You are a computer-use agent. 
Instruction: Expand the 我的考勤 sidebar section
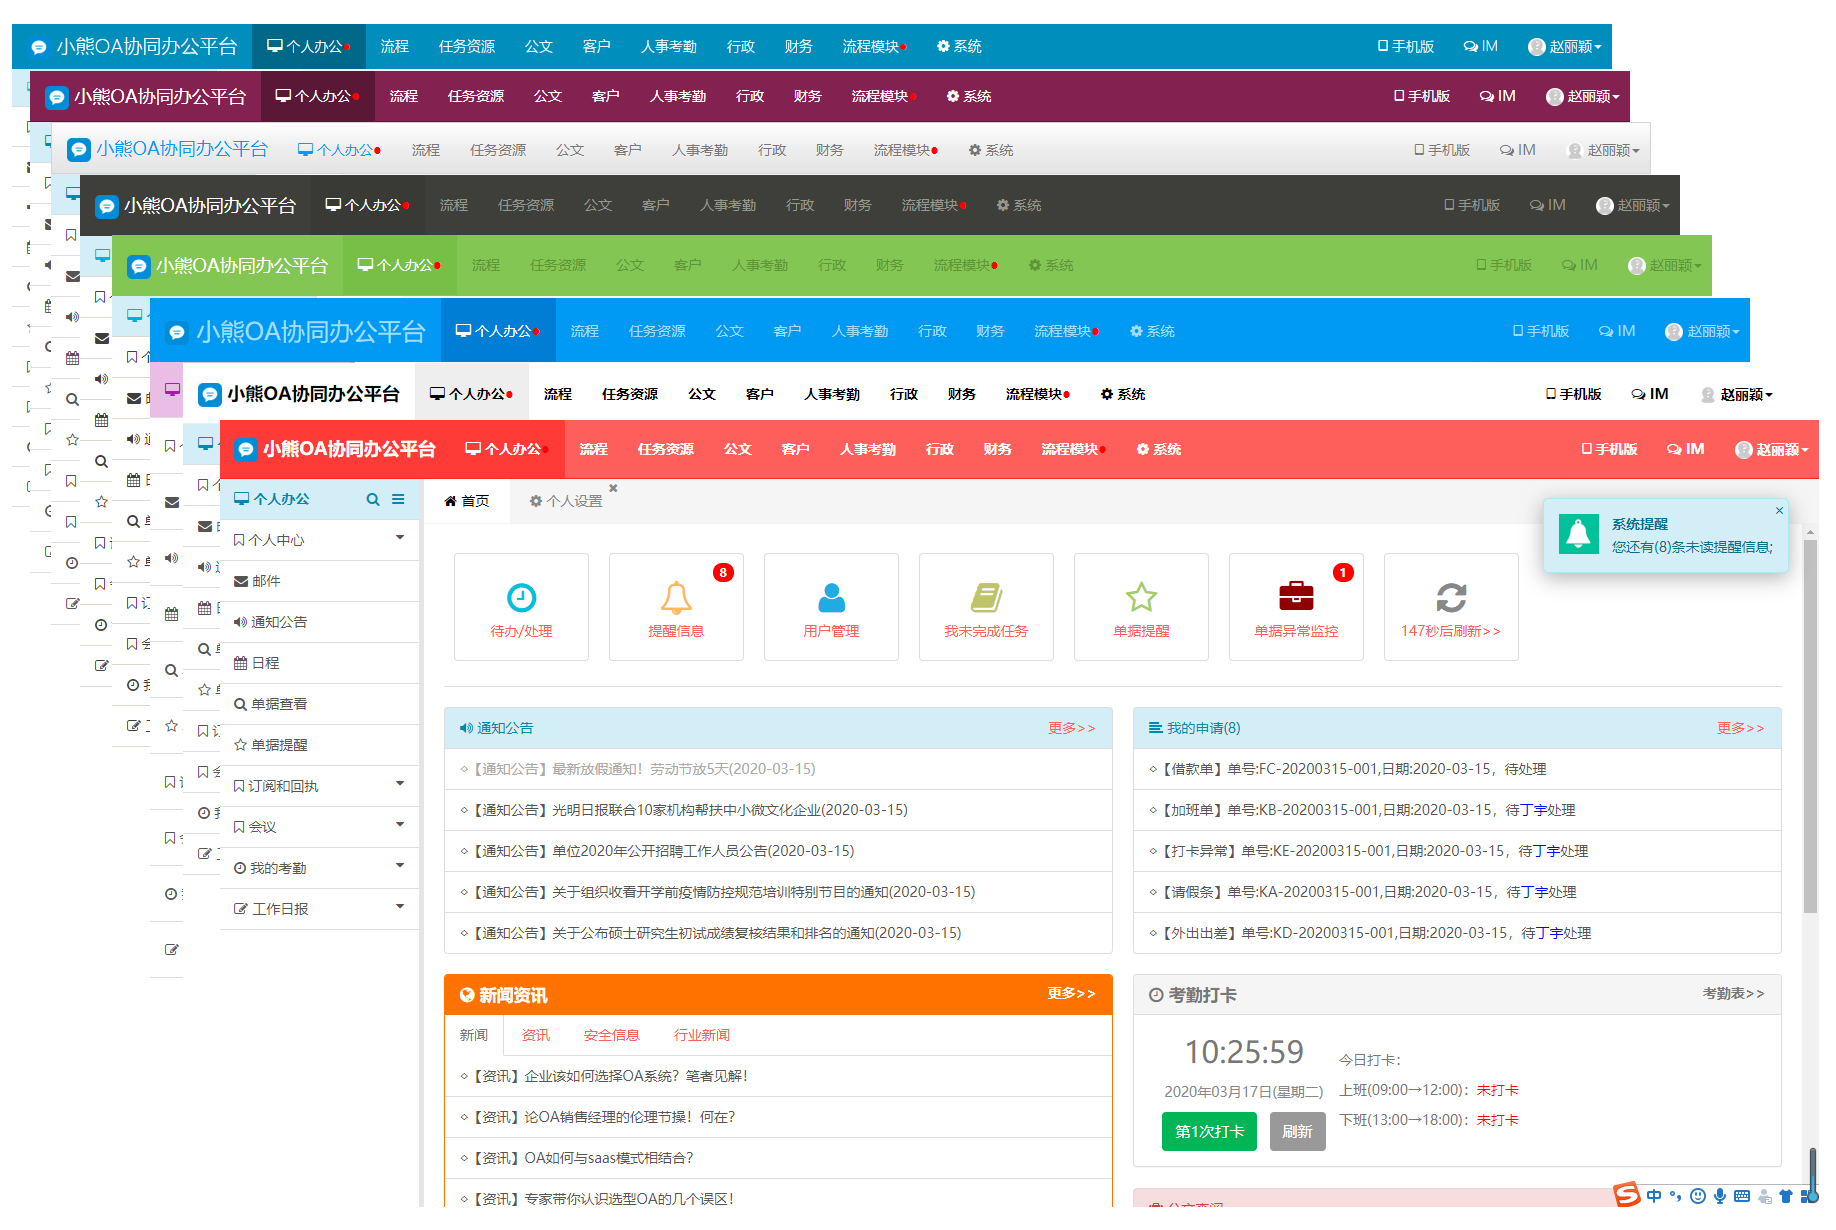pyautogui.click(x=319, y=868)
